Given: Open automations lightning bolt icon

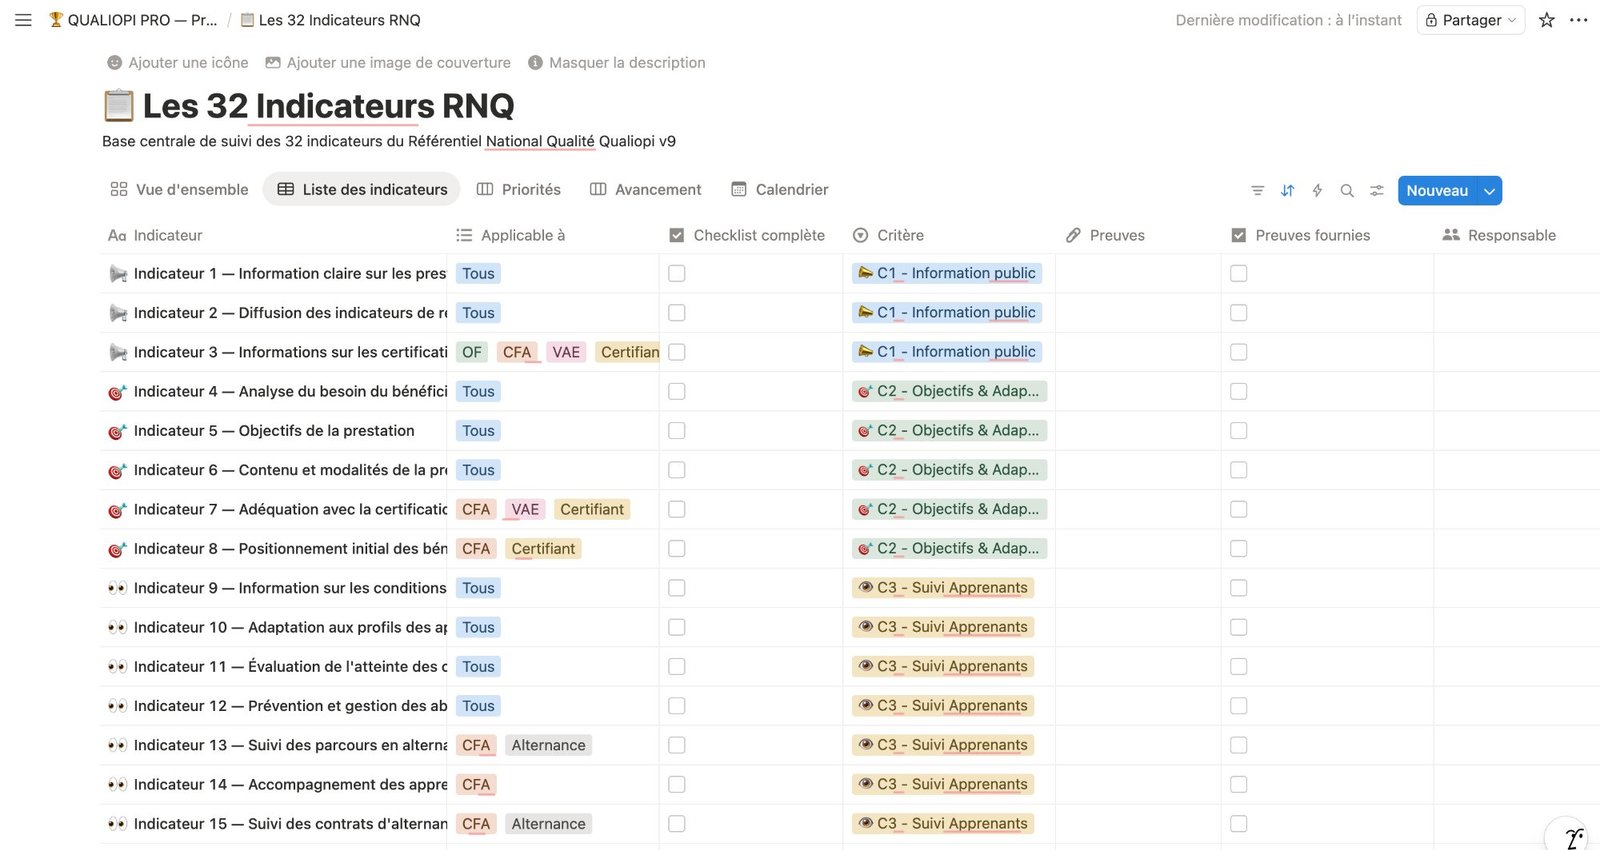Looking at the screenshot, I should (x=1317, y=191).
